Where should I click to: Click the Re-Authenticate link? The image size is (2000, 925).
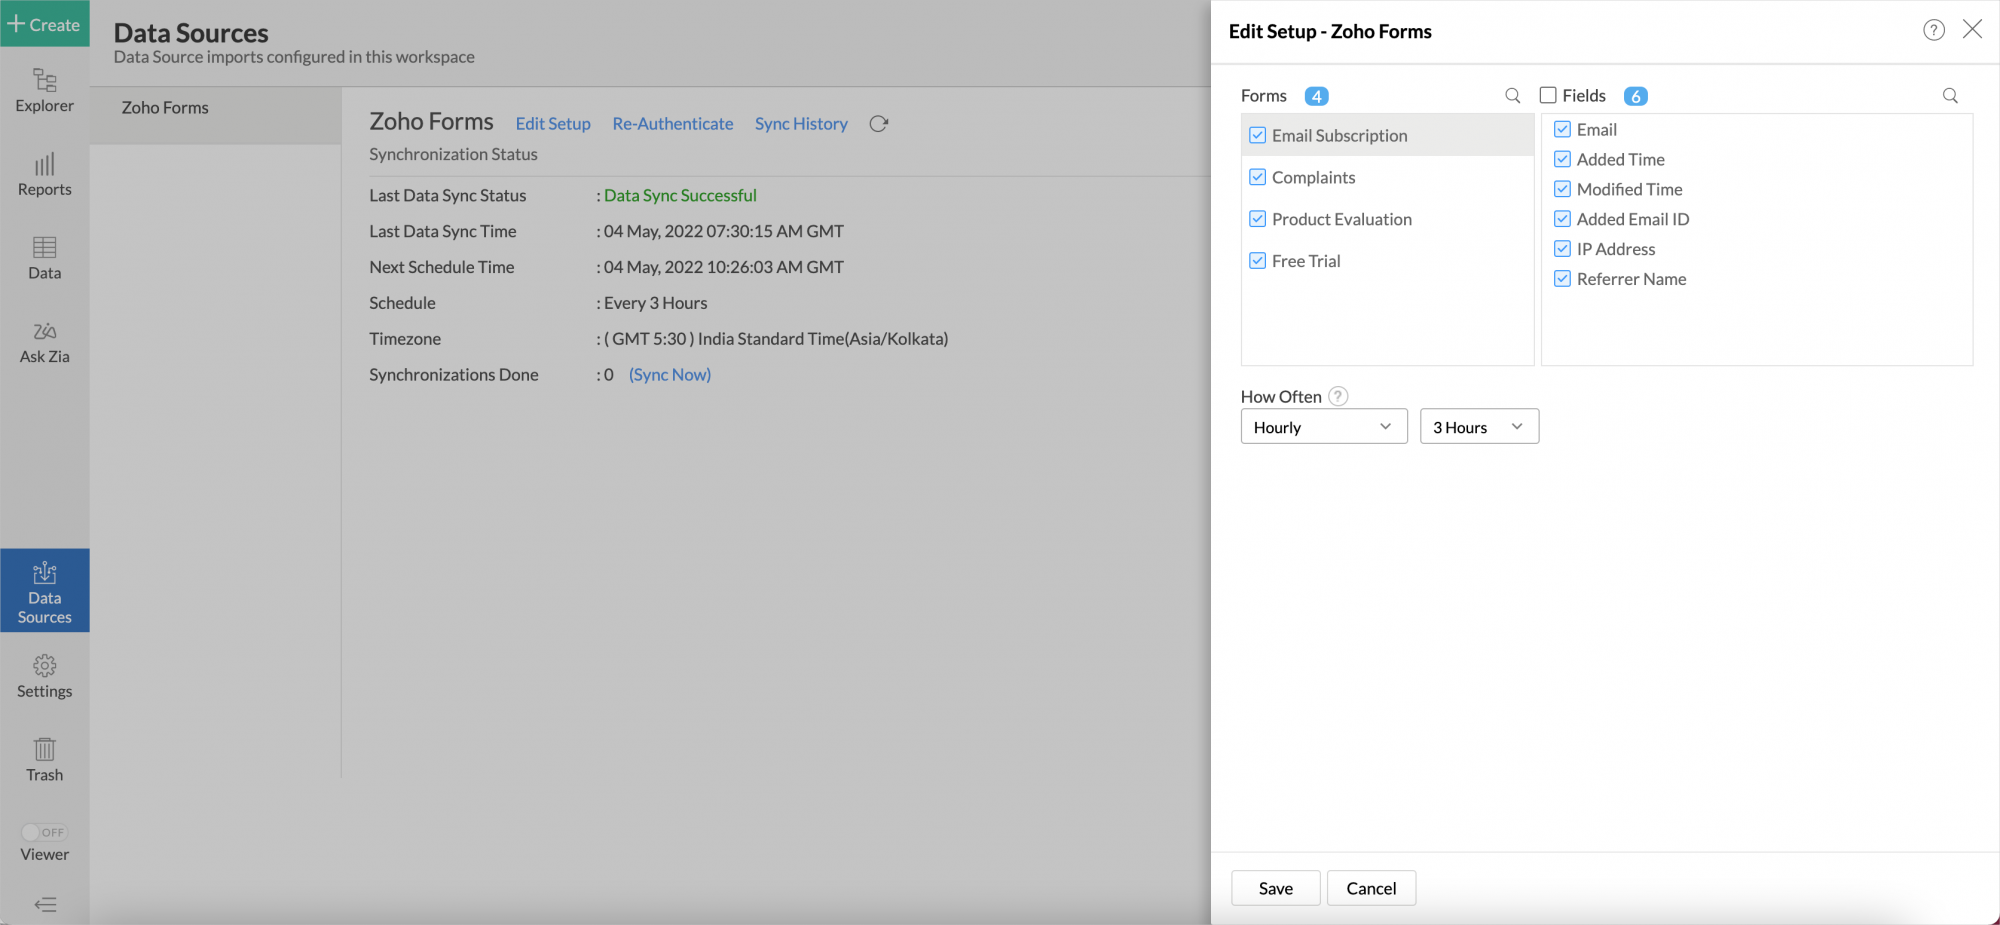(x=673, y=124)
